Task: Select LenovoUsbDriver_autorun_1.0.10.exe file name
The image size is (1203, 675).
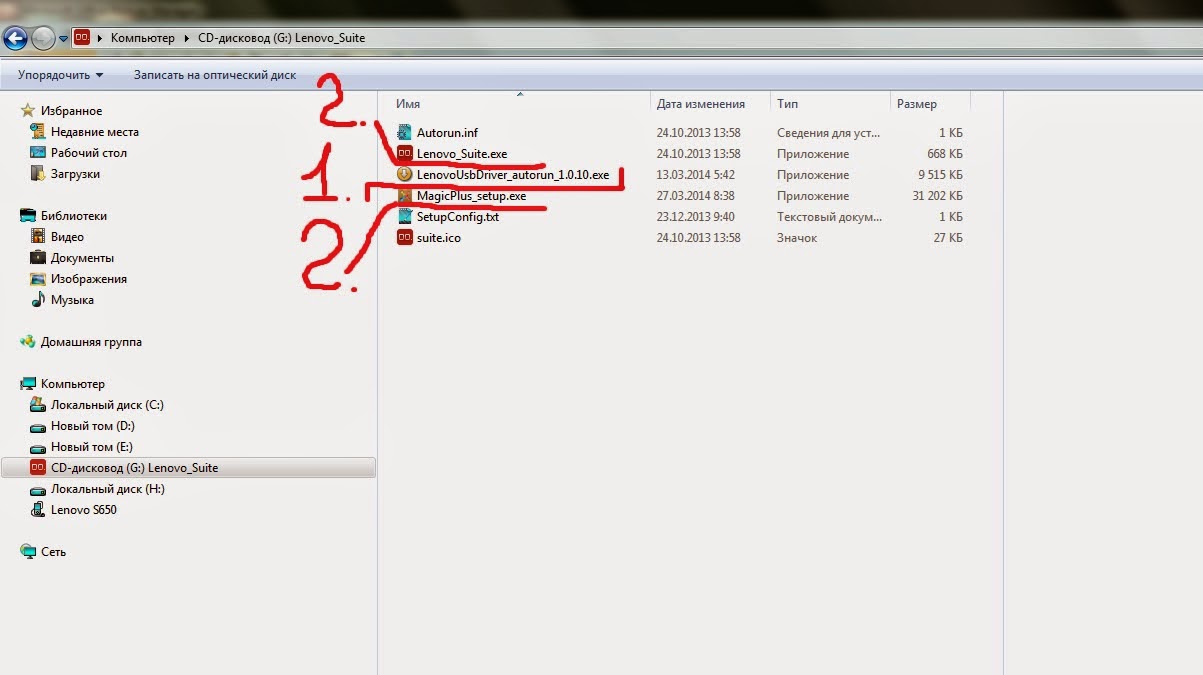Action: [x=513, y=175]
